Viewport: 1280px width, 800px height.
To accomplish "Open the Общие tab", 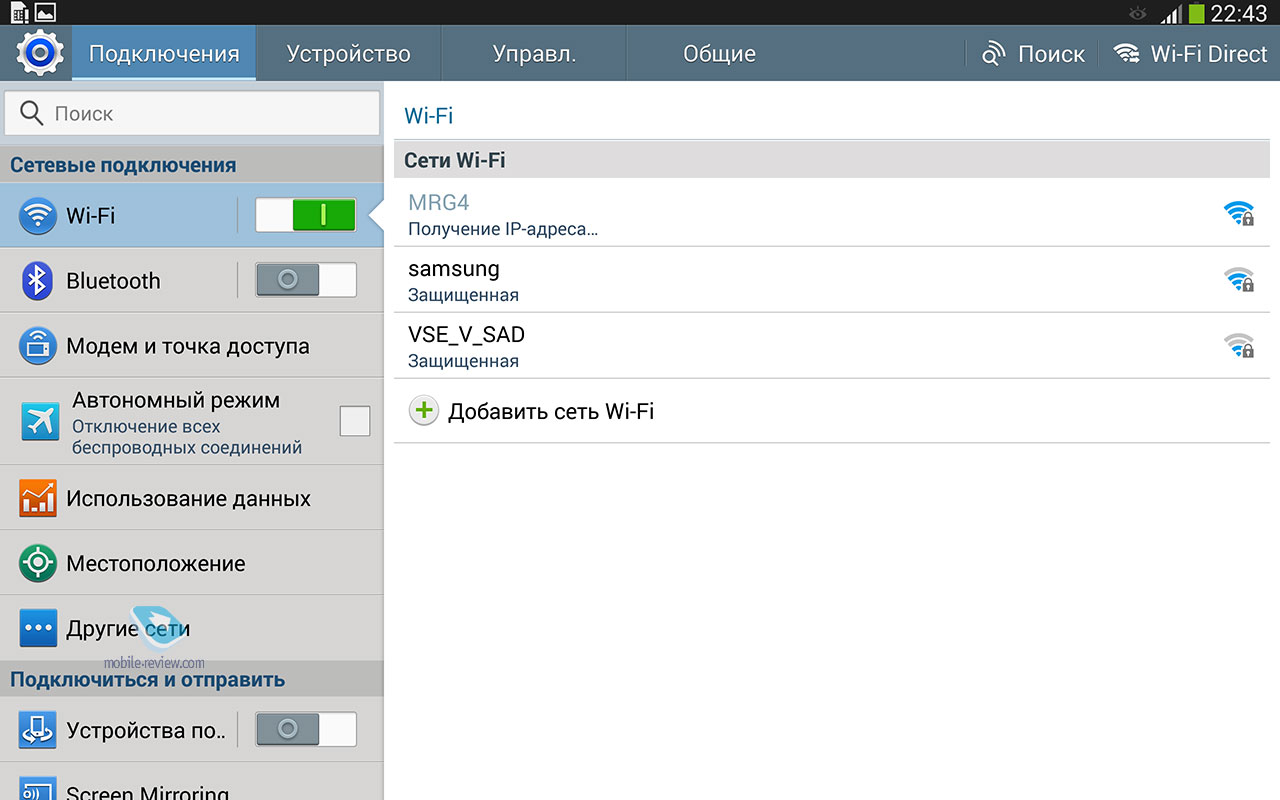I will 719,53.
